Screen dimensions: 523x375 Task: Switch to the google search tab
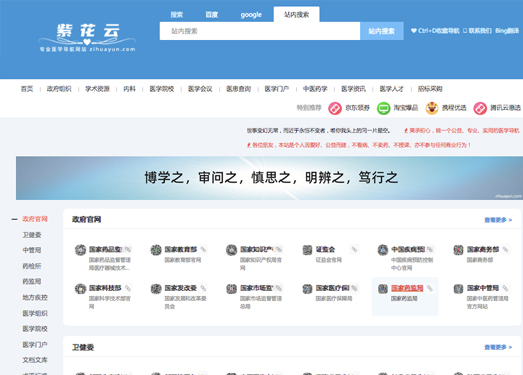point(251,15)
